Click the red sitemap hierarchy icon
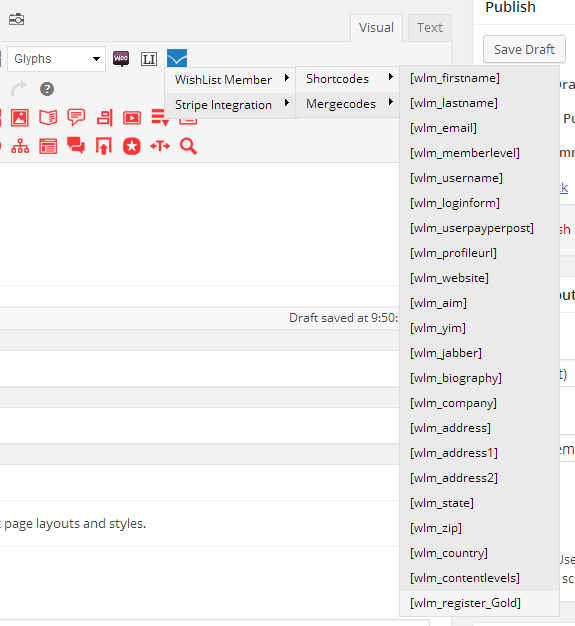This screenshot has height=626, width=575. (20, 147)
